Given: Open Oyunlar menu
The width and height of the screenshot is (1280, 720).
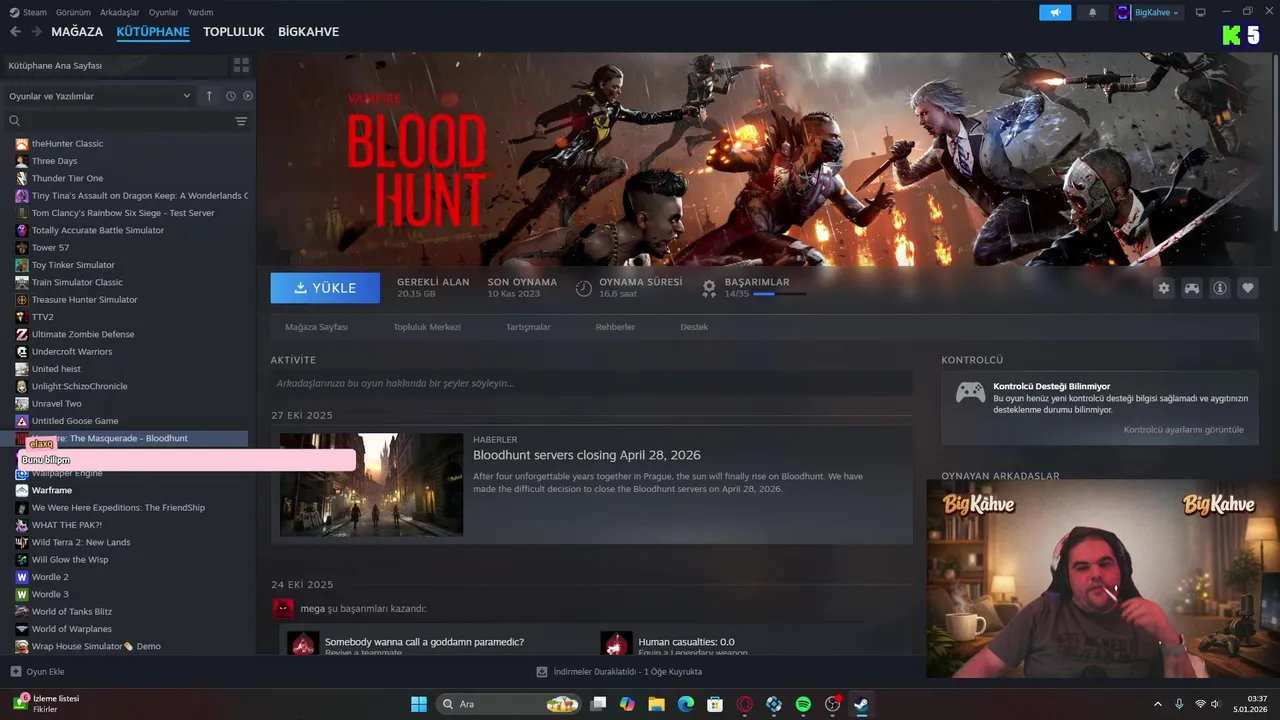Looking at the screenshot, I should (x=163, y=12).
